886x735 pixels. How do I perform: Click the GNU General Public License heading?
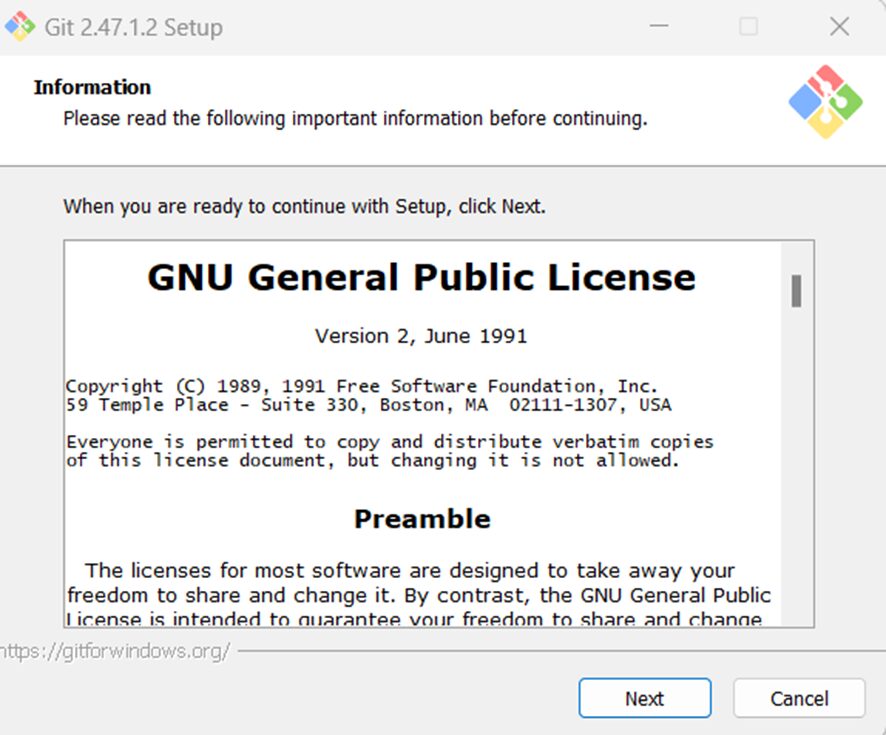coord(421,277)
